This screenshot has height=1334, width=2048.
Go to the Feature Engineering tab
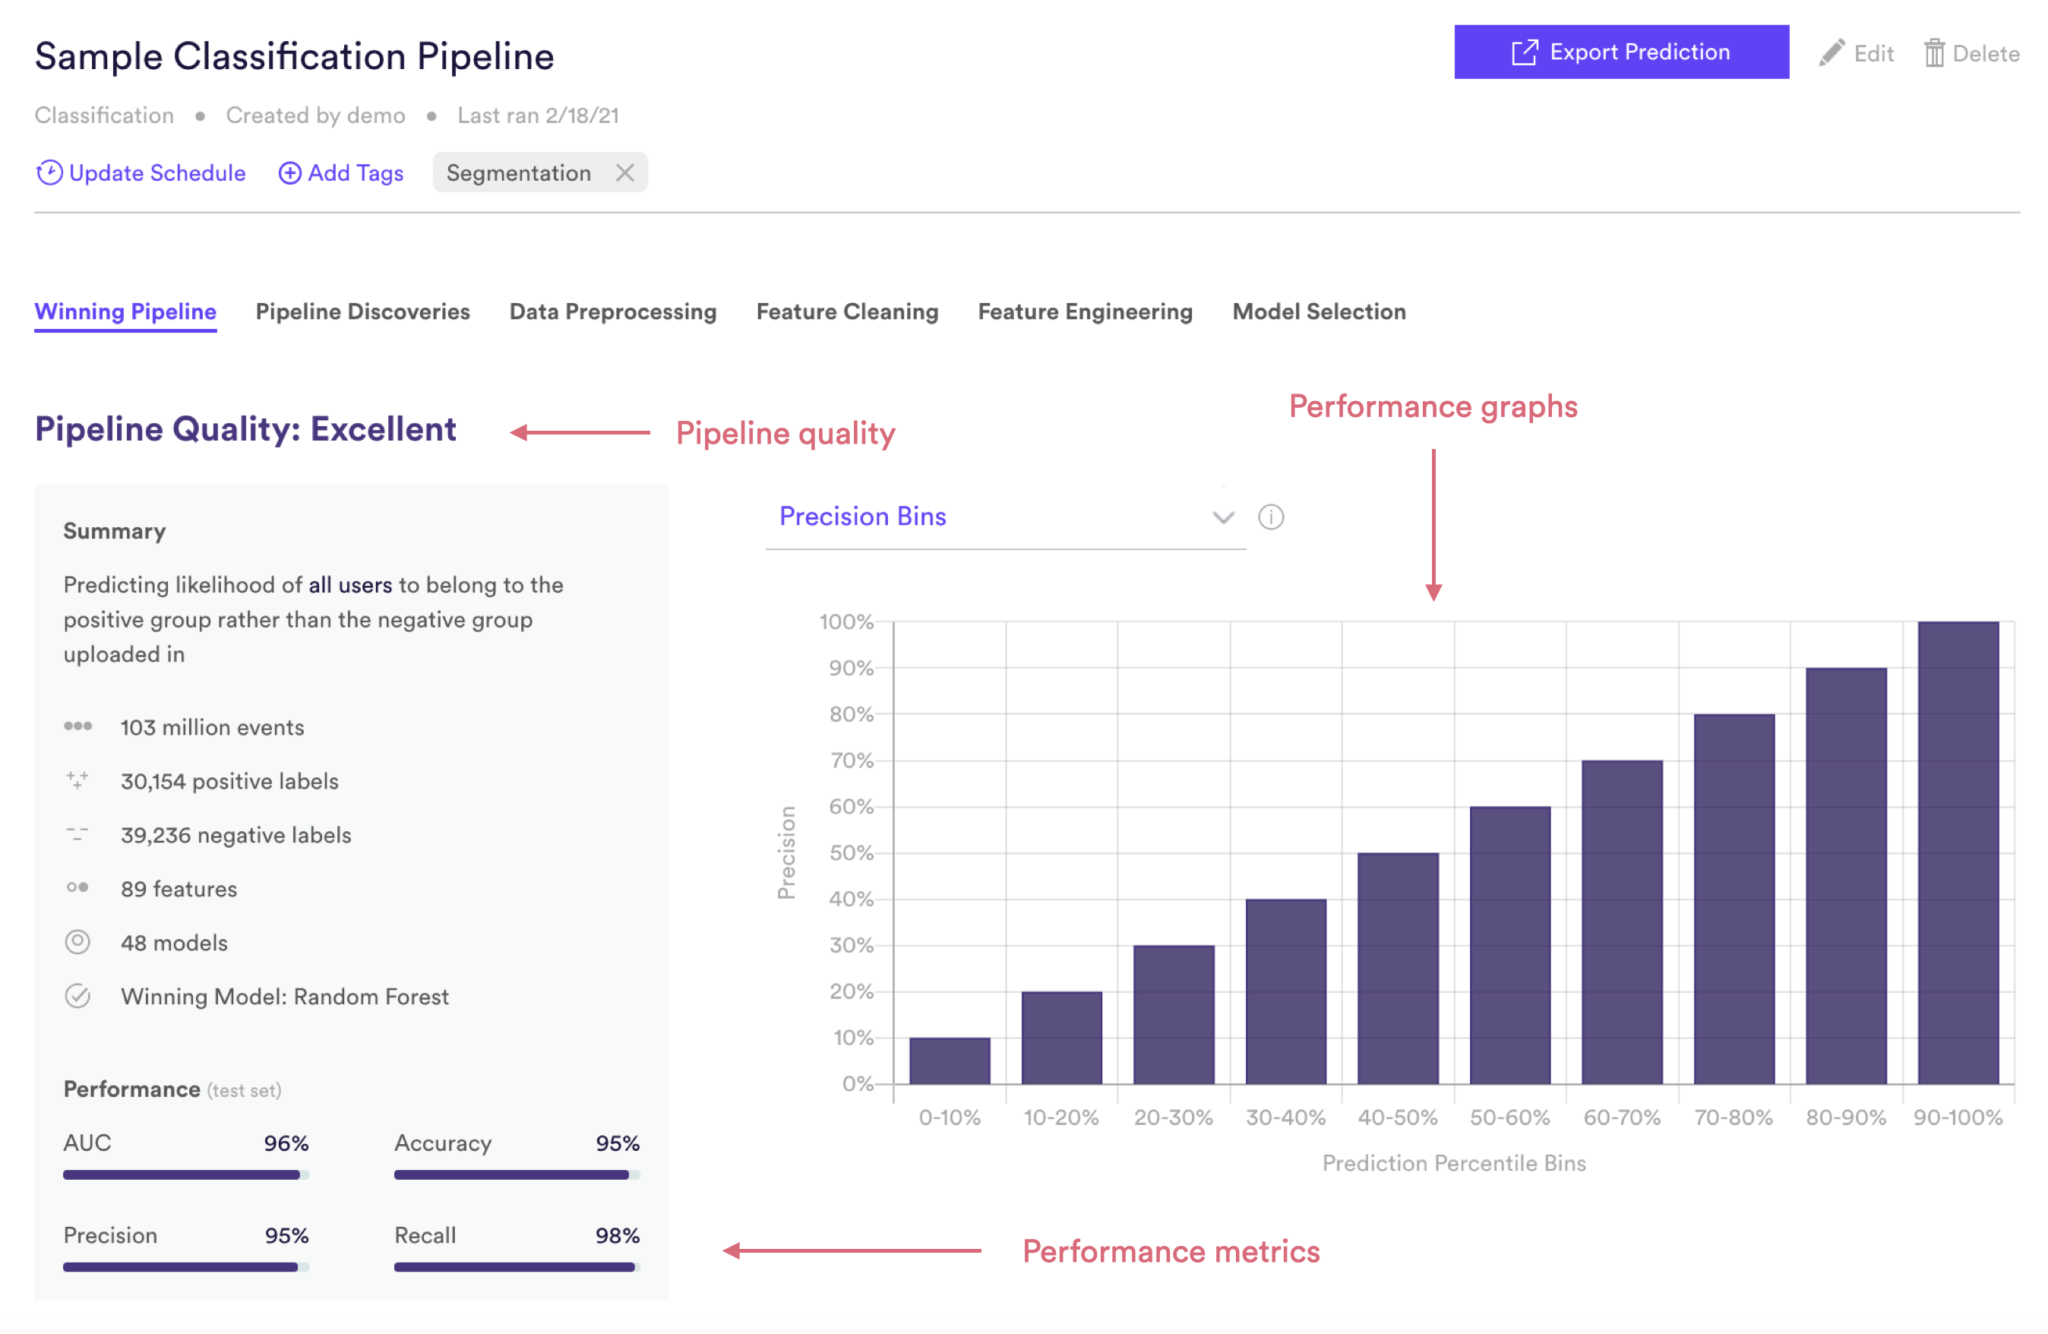click(1084, 312)
